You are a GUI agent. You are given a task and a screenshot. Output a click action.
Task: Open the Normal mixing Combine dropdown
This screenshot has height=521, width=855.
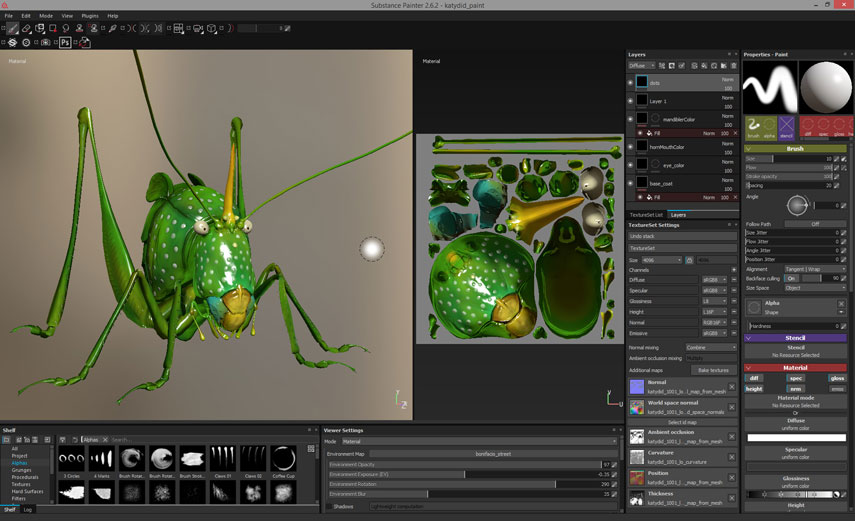pos(711,348)
